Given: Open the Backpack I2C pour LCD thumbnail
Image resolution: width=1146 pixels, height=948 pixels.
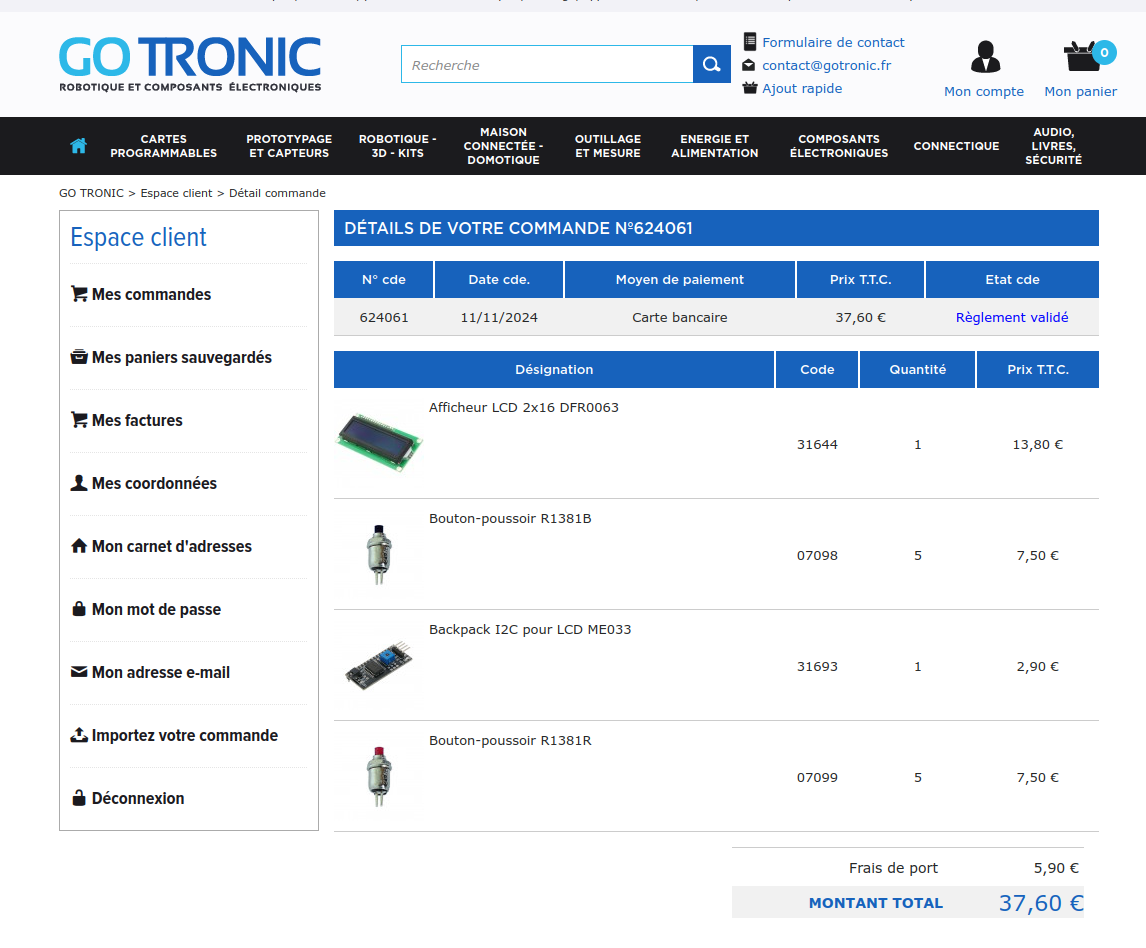Looking at the screenshot, I should [x=378, y=665].
